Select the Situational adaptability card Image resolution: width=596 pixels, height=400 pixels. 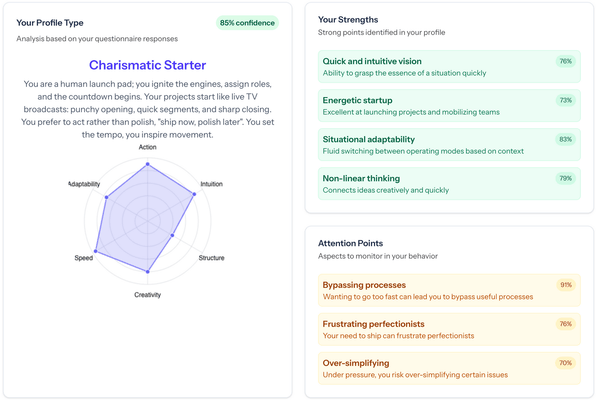449,145
